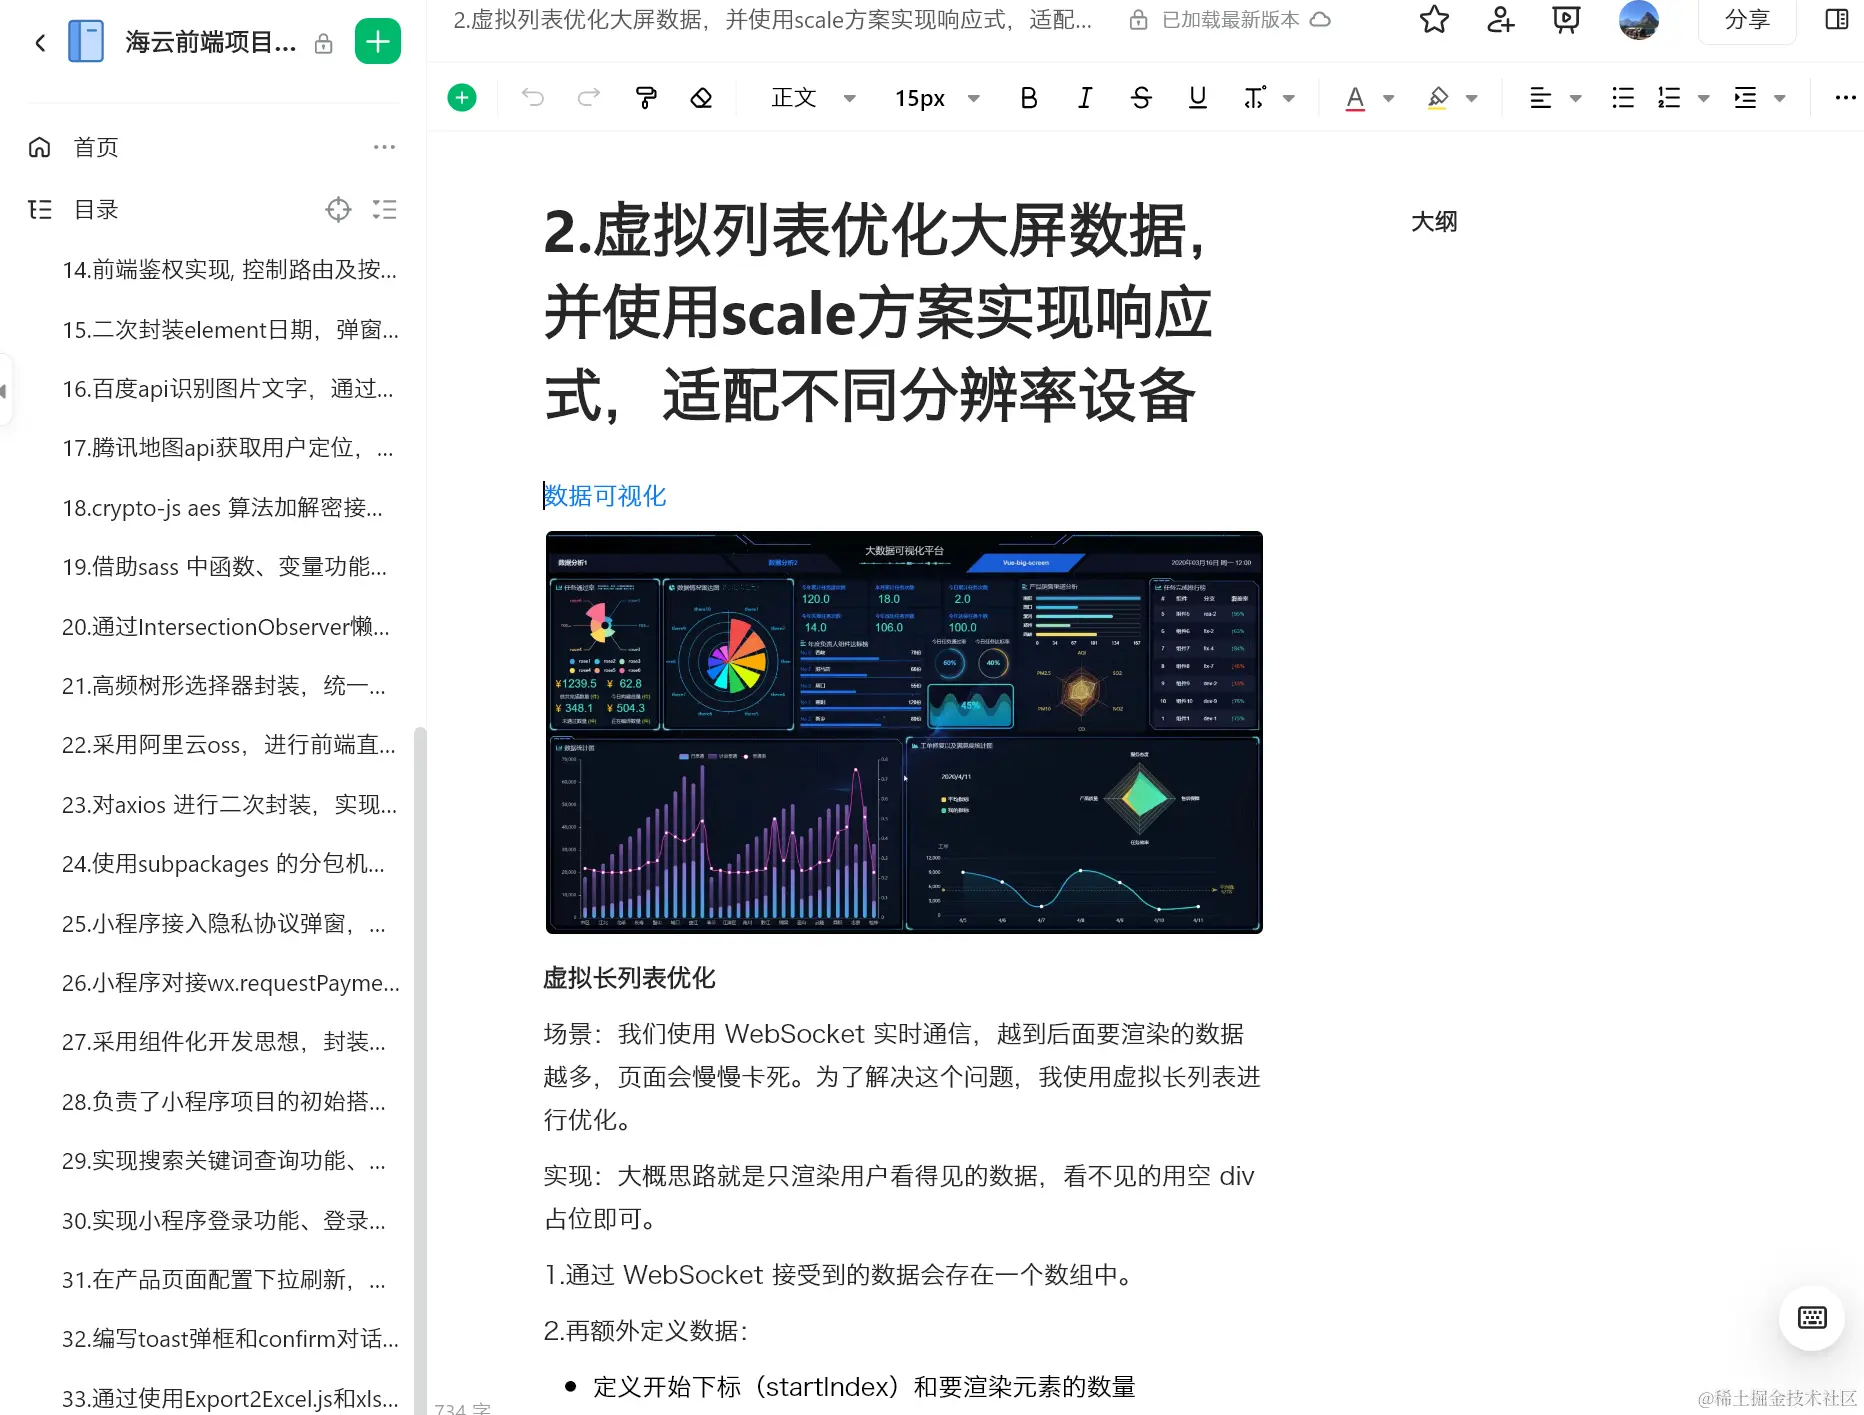The image size is (1864, 1415).
Task: Go back with the left chevron arrow
Action: 40,42
